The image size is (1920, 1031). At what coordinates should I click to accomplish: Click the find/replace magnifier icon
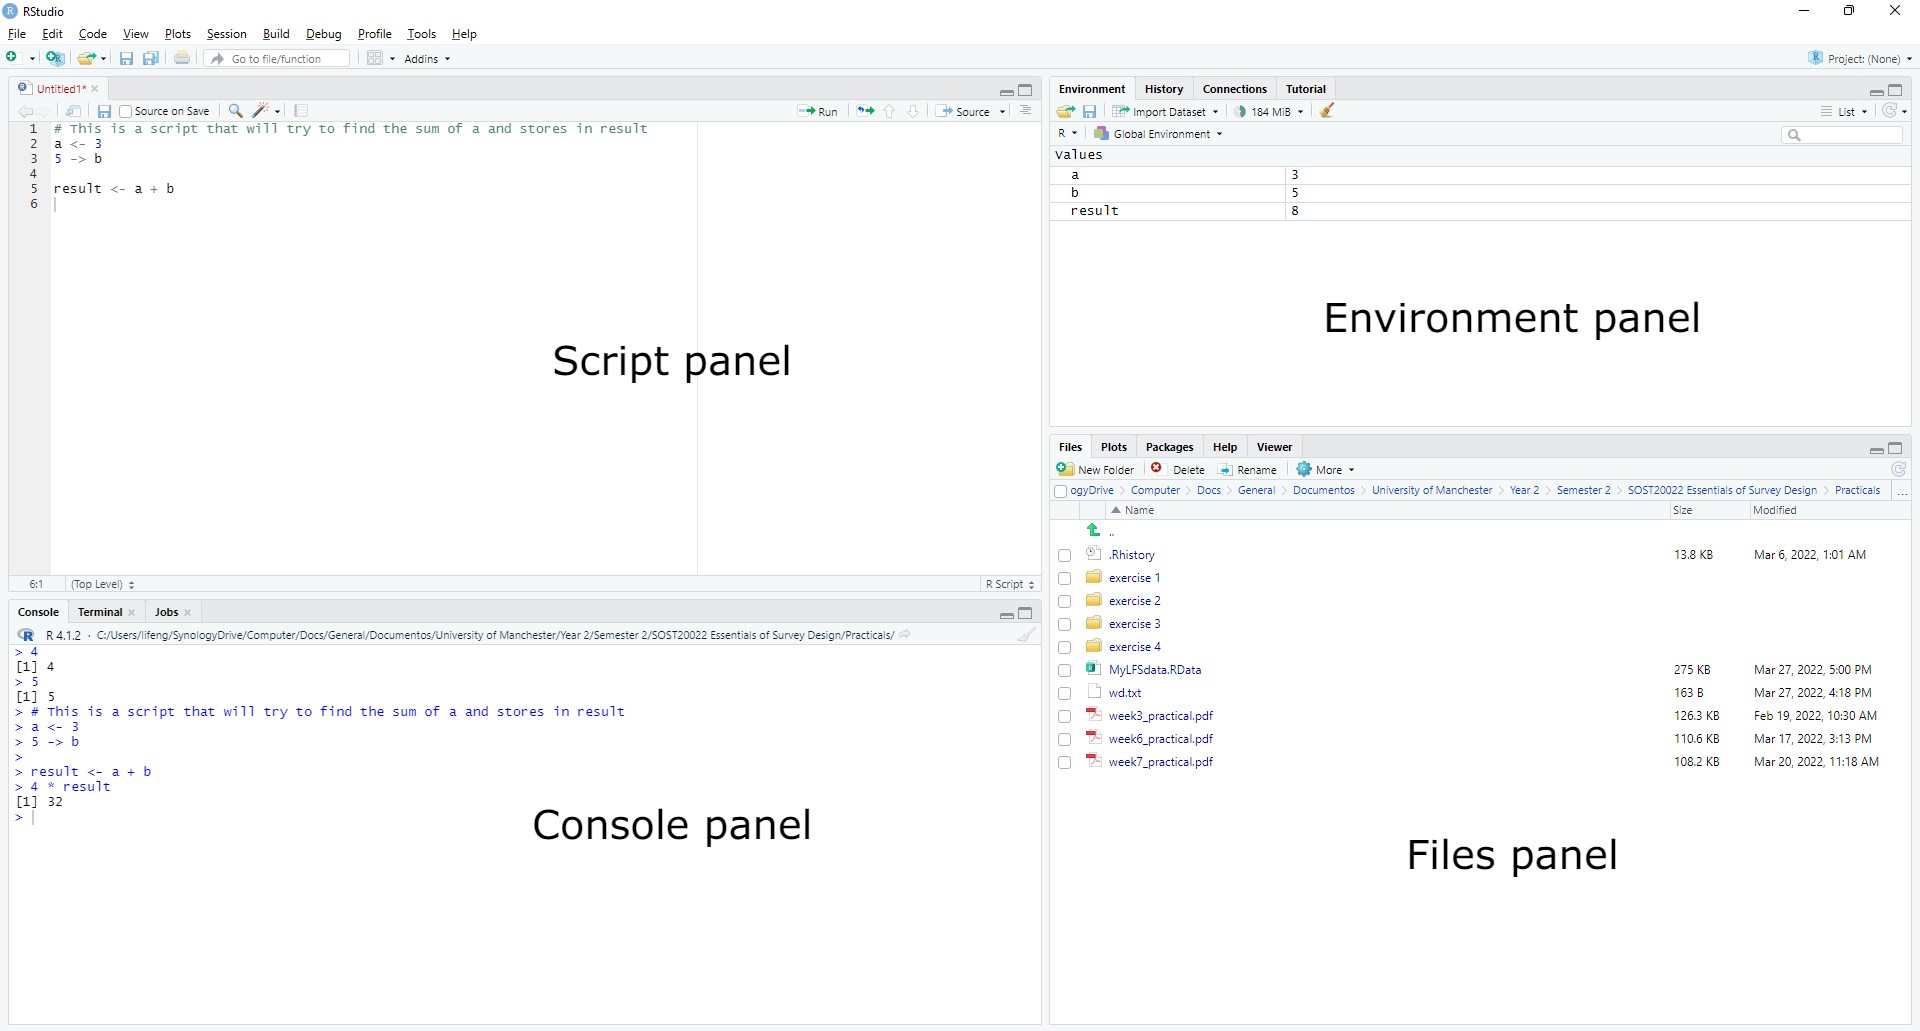coord(235,111)
